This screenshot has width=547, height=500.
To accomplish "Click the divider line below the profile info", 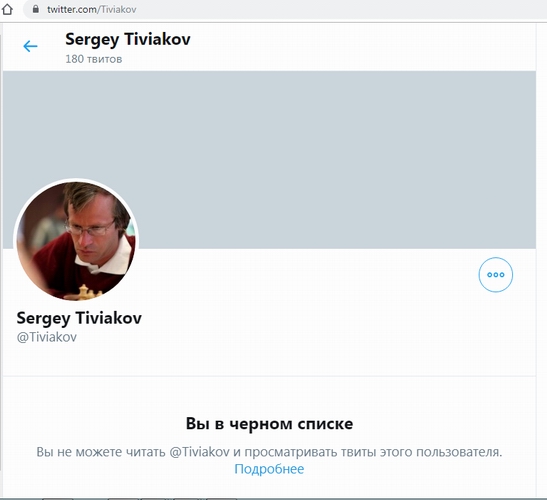I will tap(269, 376).
